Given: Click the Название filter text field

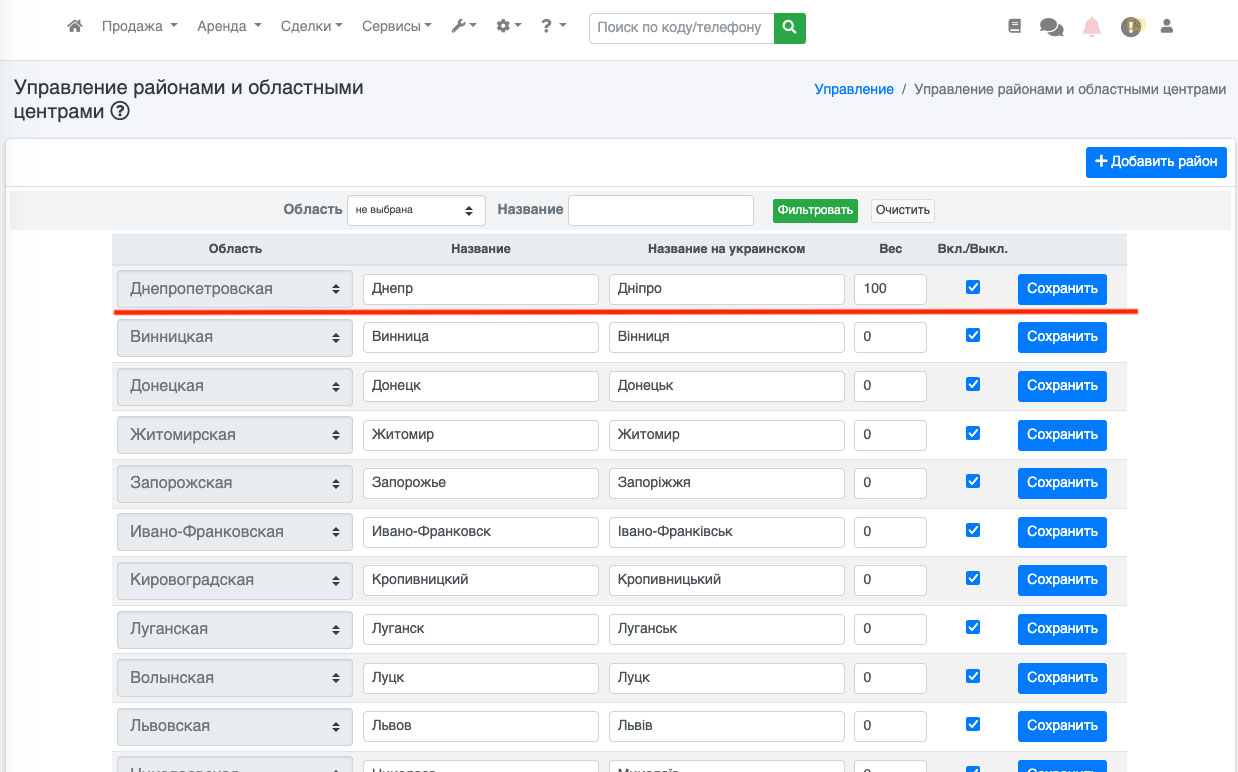Looking at the screenshot, I should pos(660,210).
